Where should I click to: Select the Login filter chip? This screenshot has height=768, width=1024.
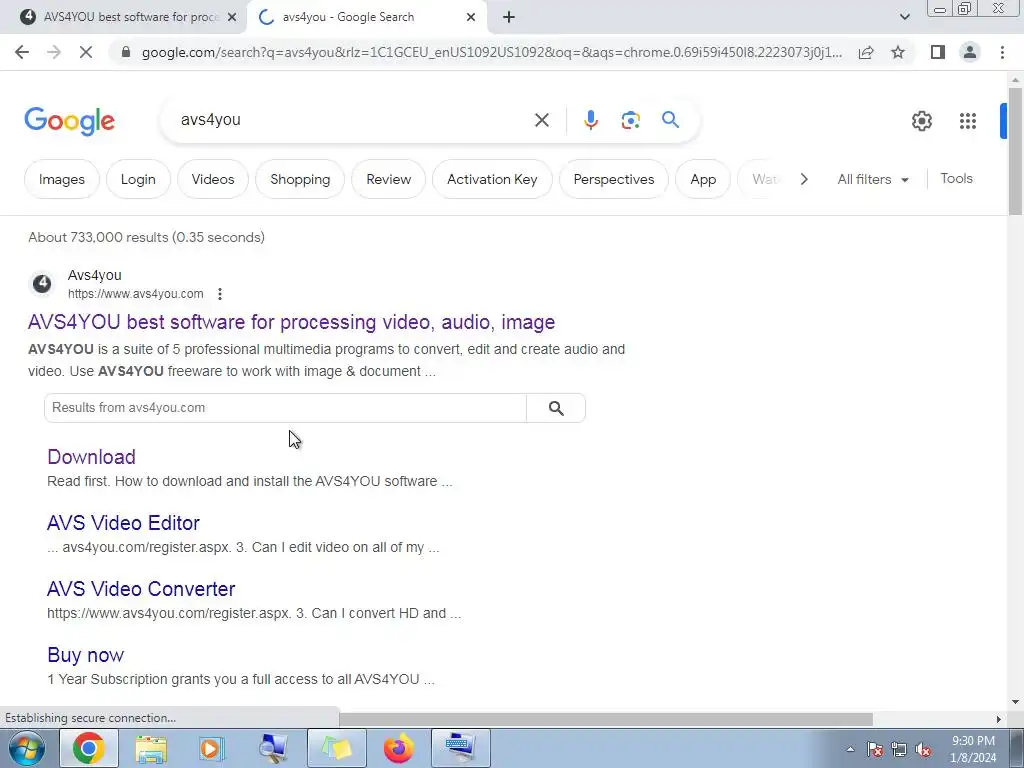(x=138, y=179)
